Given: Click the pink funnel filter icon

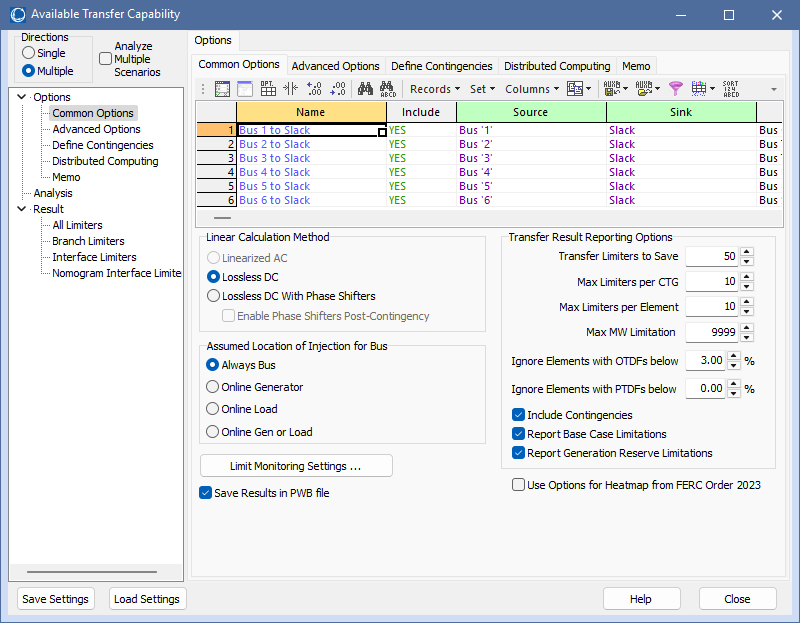Looking at the screenshot, I should pyautogui.click(x=675, y=89).
